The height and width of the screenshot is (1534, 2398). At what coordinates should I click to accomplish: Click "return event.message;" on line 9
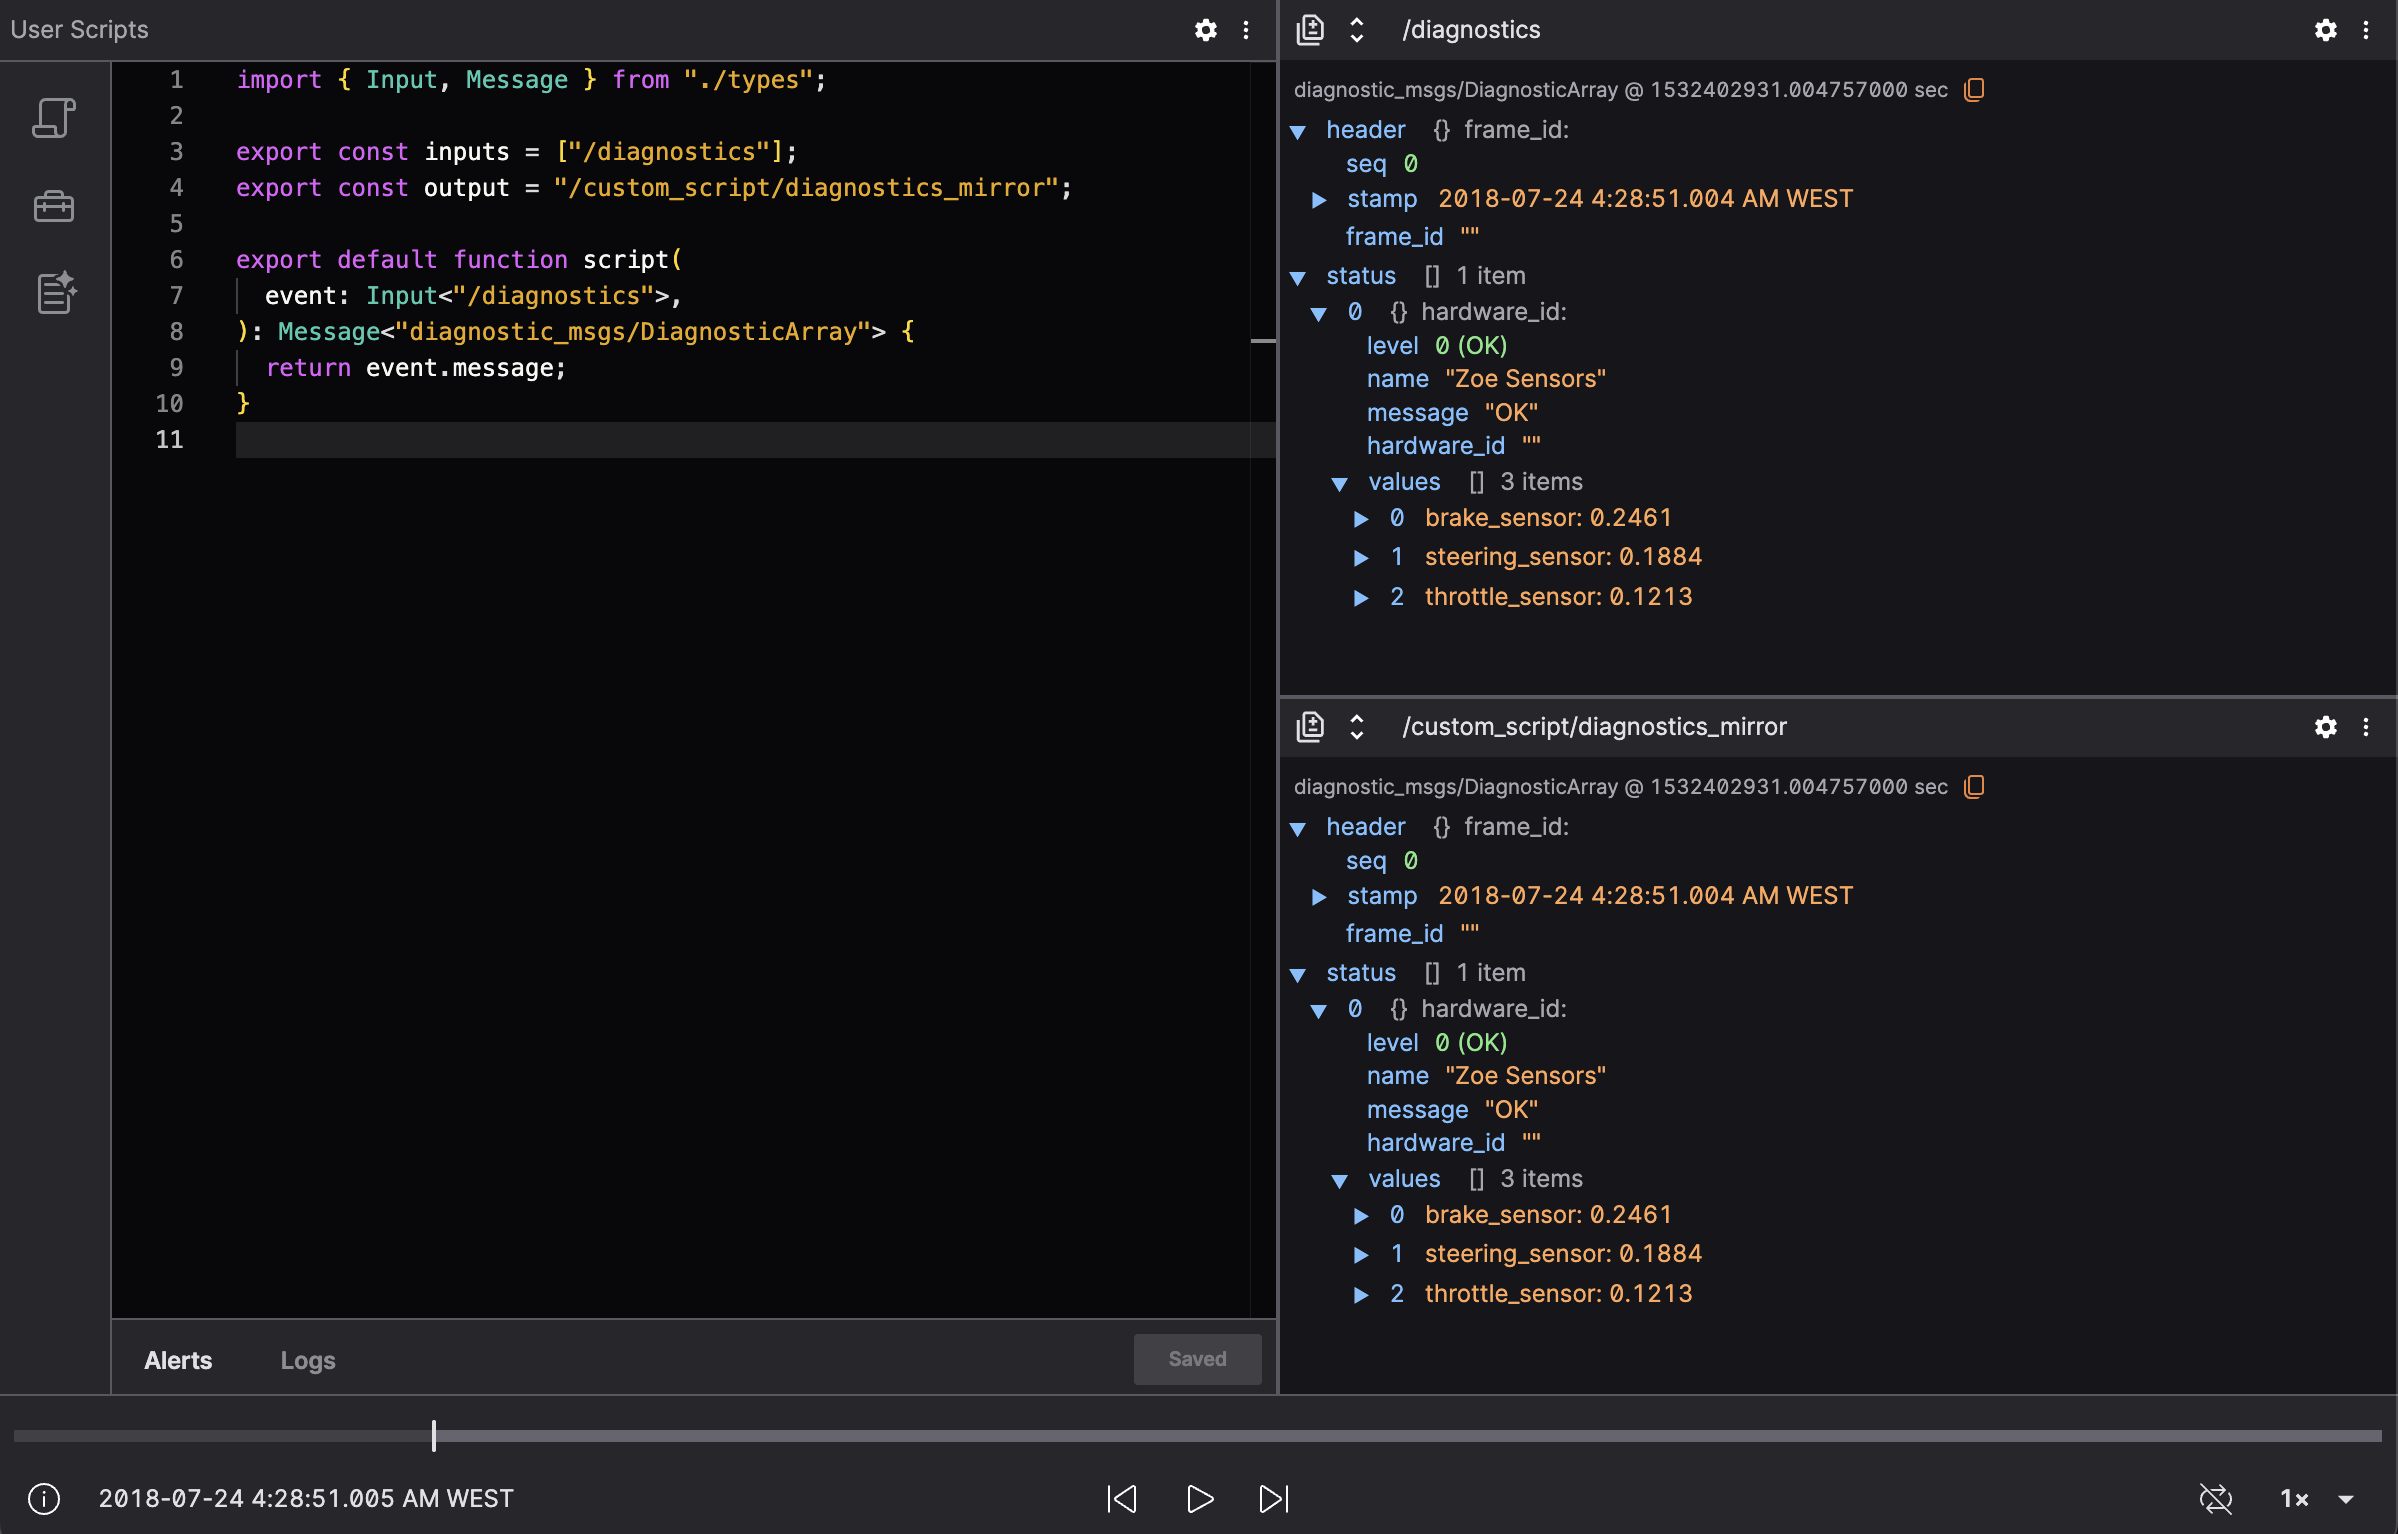pyautogui.click(x=416, y=368)
